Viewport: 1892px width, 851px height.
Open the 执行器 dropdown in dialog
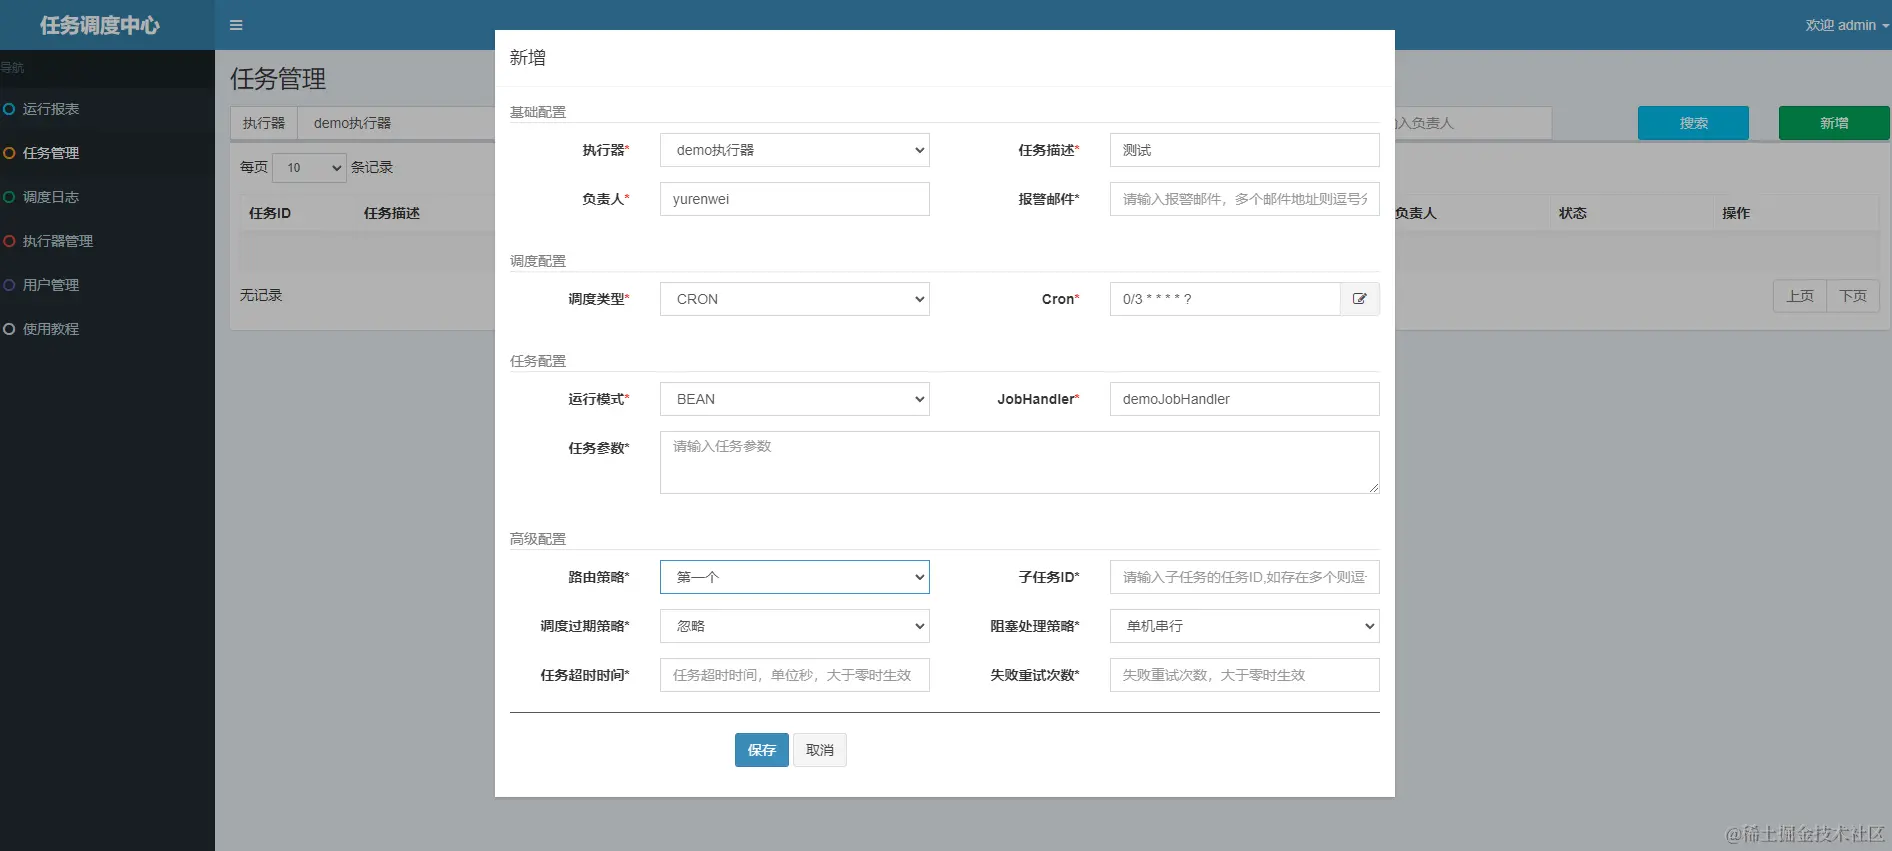tap(795, 150)
